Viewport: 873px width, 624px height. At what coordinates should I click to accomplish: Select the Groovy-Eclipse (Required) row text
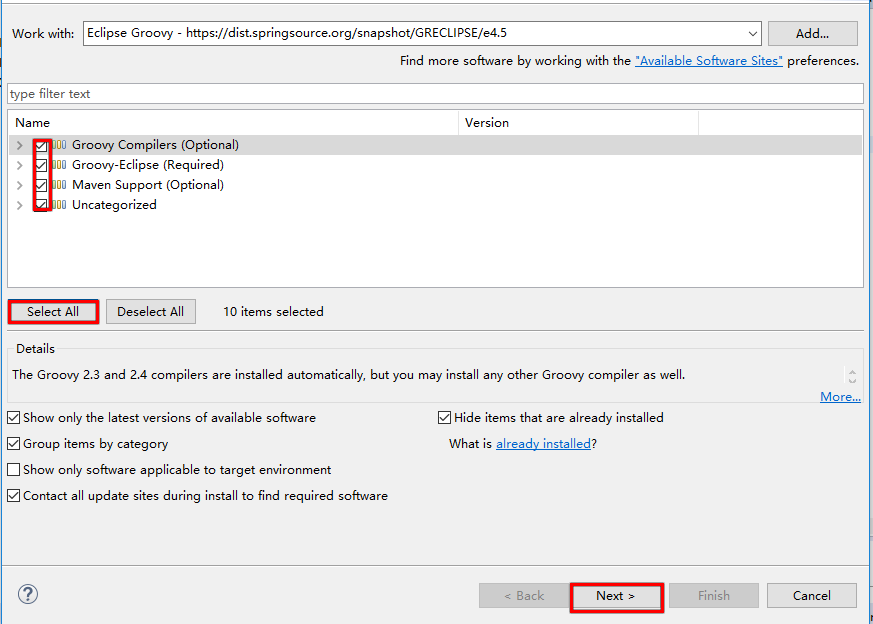pos(148,165)
